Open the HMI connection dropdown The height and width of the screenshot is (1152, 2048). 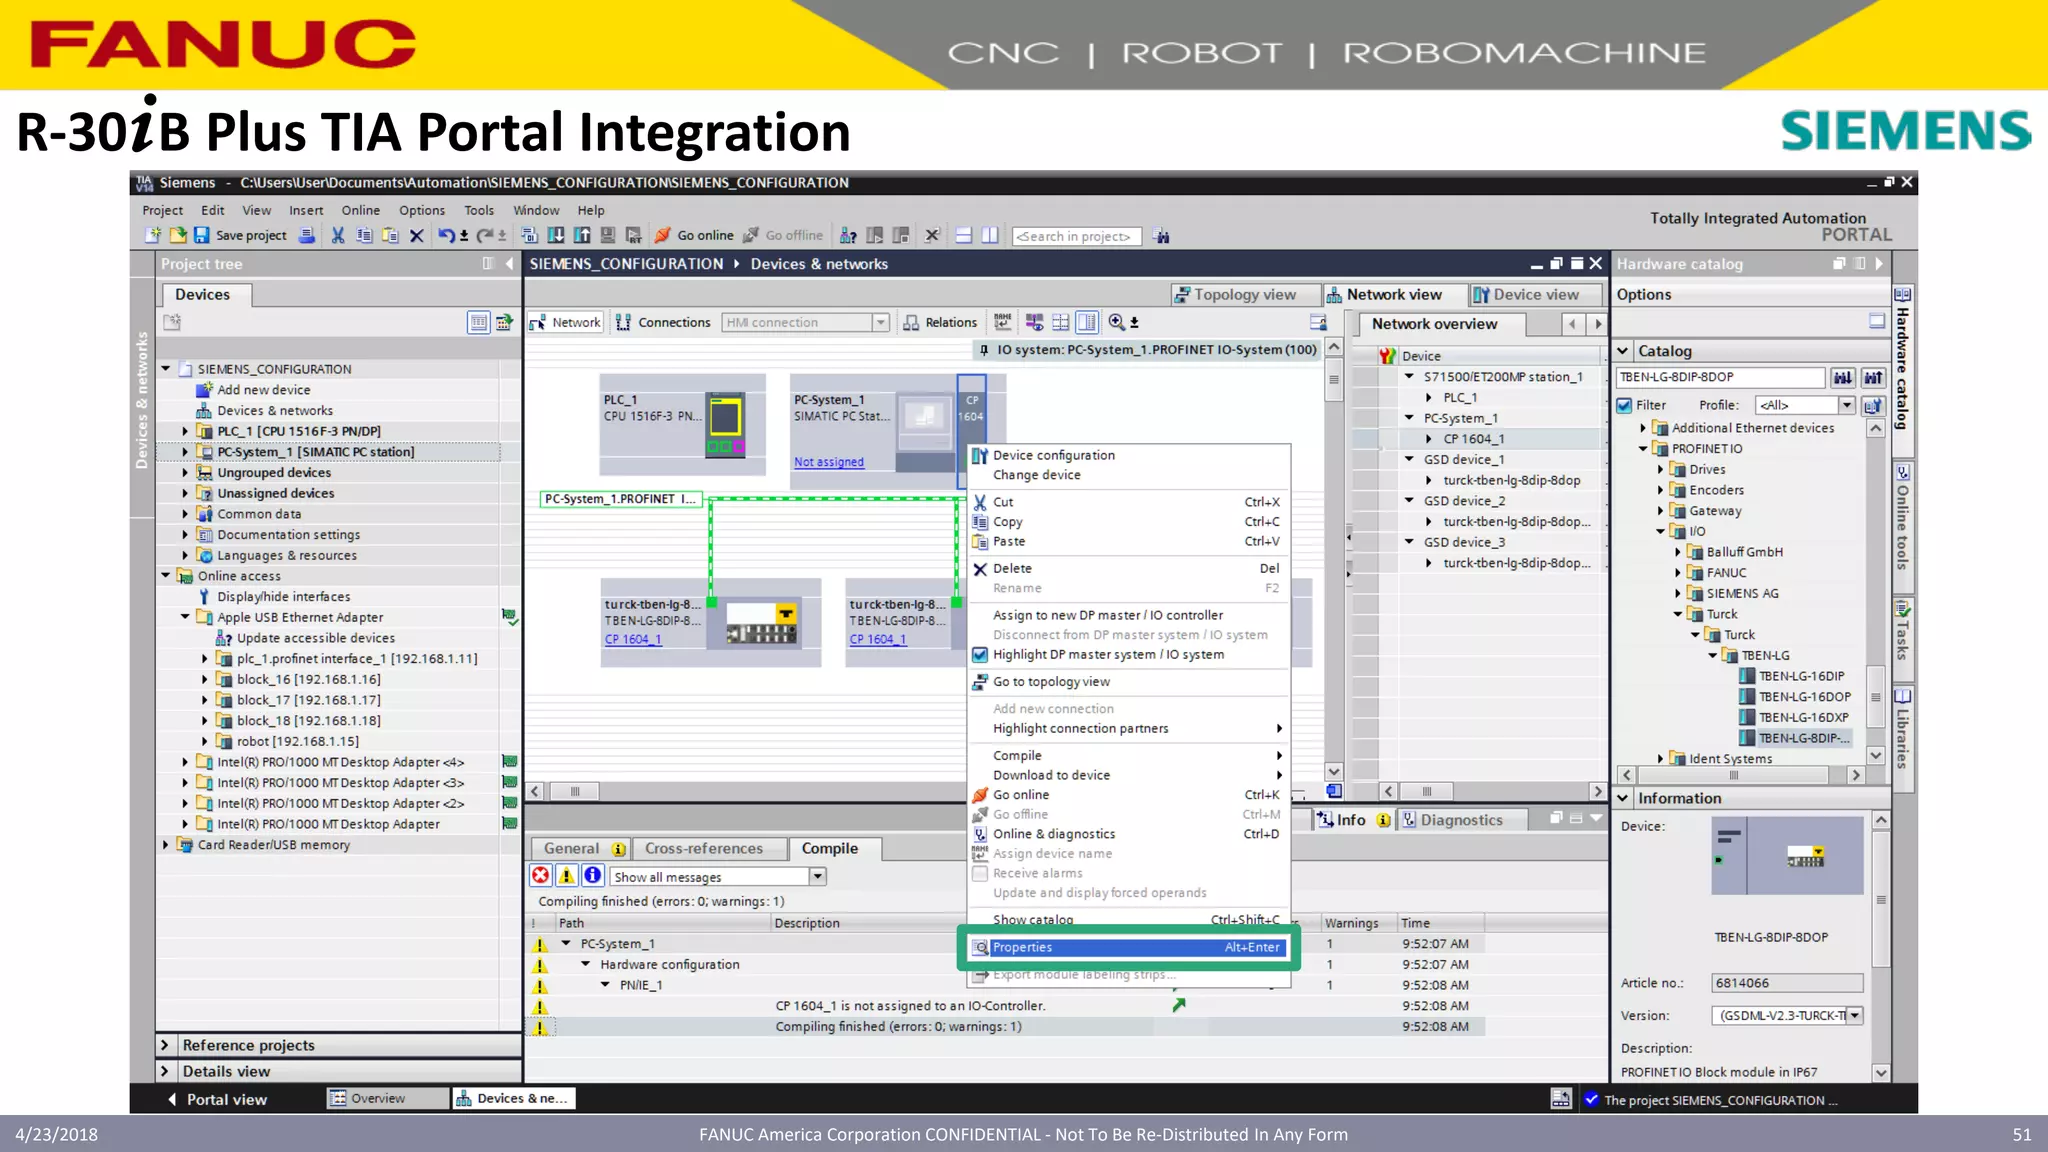pyautogui.click(x=880, y=322)
